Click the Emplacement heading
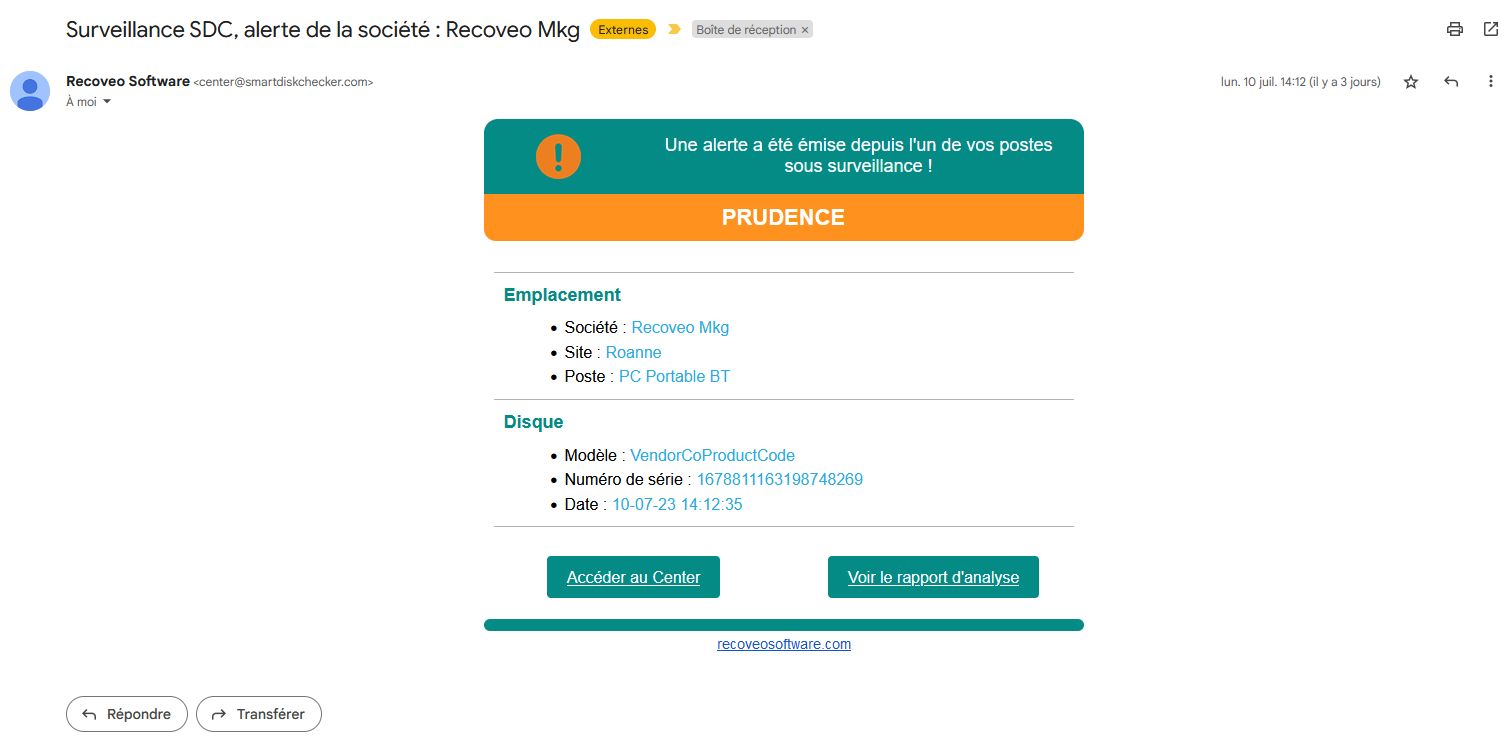 [x=562, y=295]
